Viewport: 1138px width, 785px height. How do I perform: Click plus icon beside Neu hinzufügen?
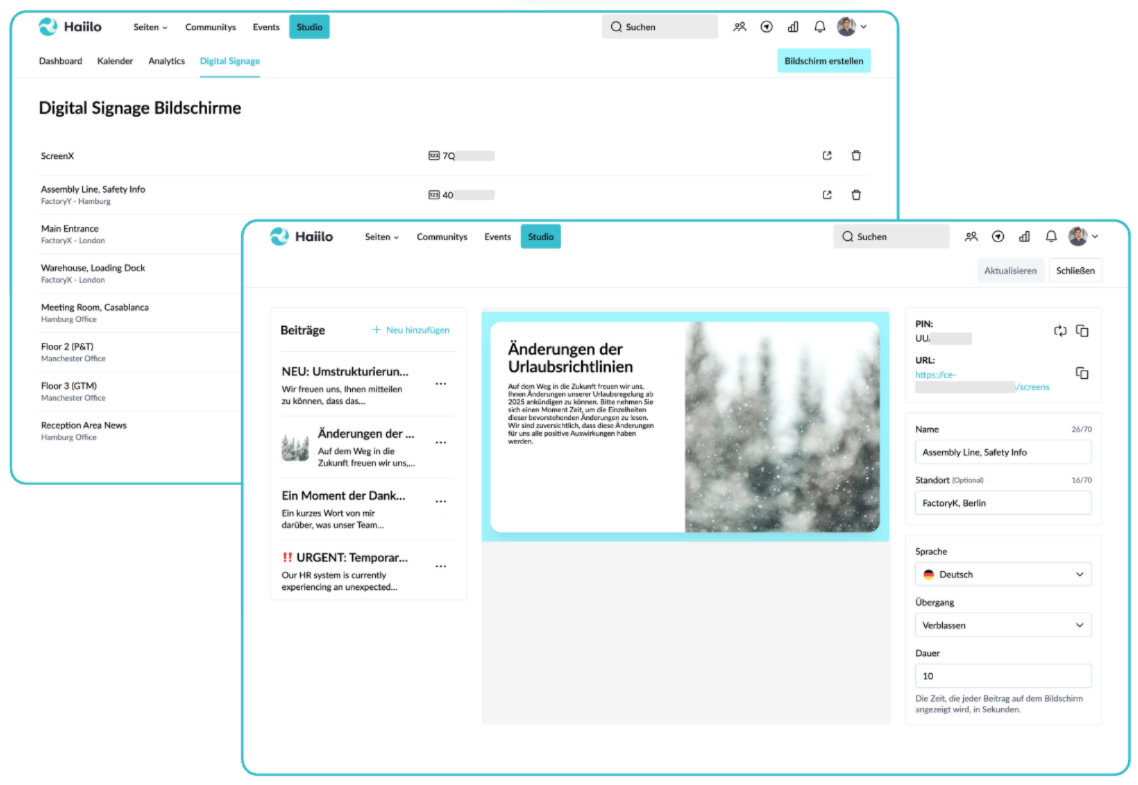point(377,329)
